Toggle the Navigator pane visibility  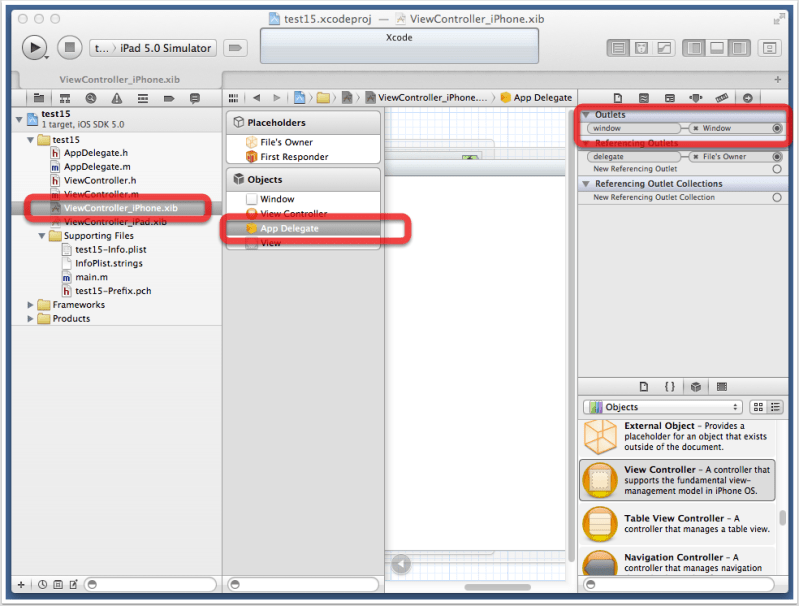point(694,48)
